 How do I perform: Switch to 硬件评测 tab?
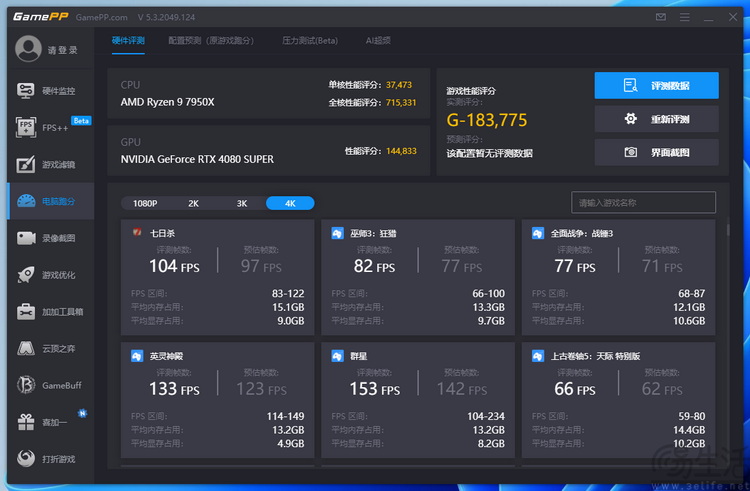[128, 41]
